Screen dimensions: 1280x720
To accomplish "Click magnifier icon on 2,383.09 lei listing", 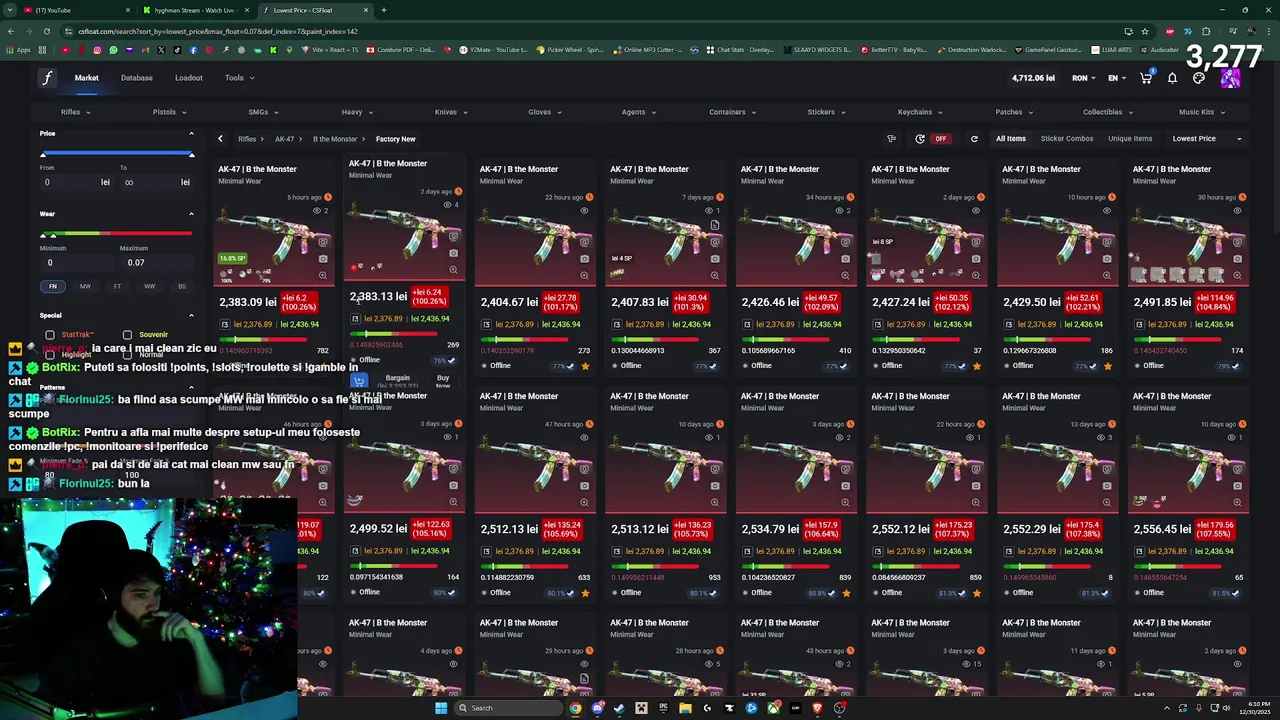I will pyautogui.click(x=322, y=275).
